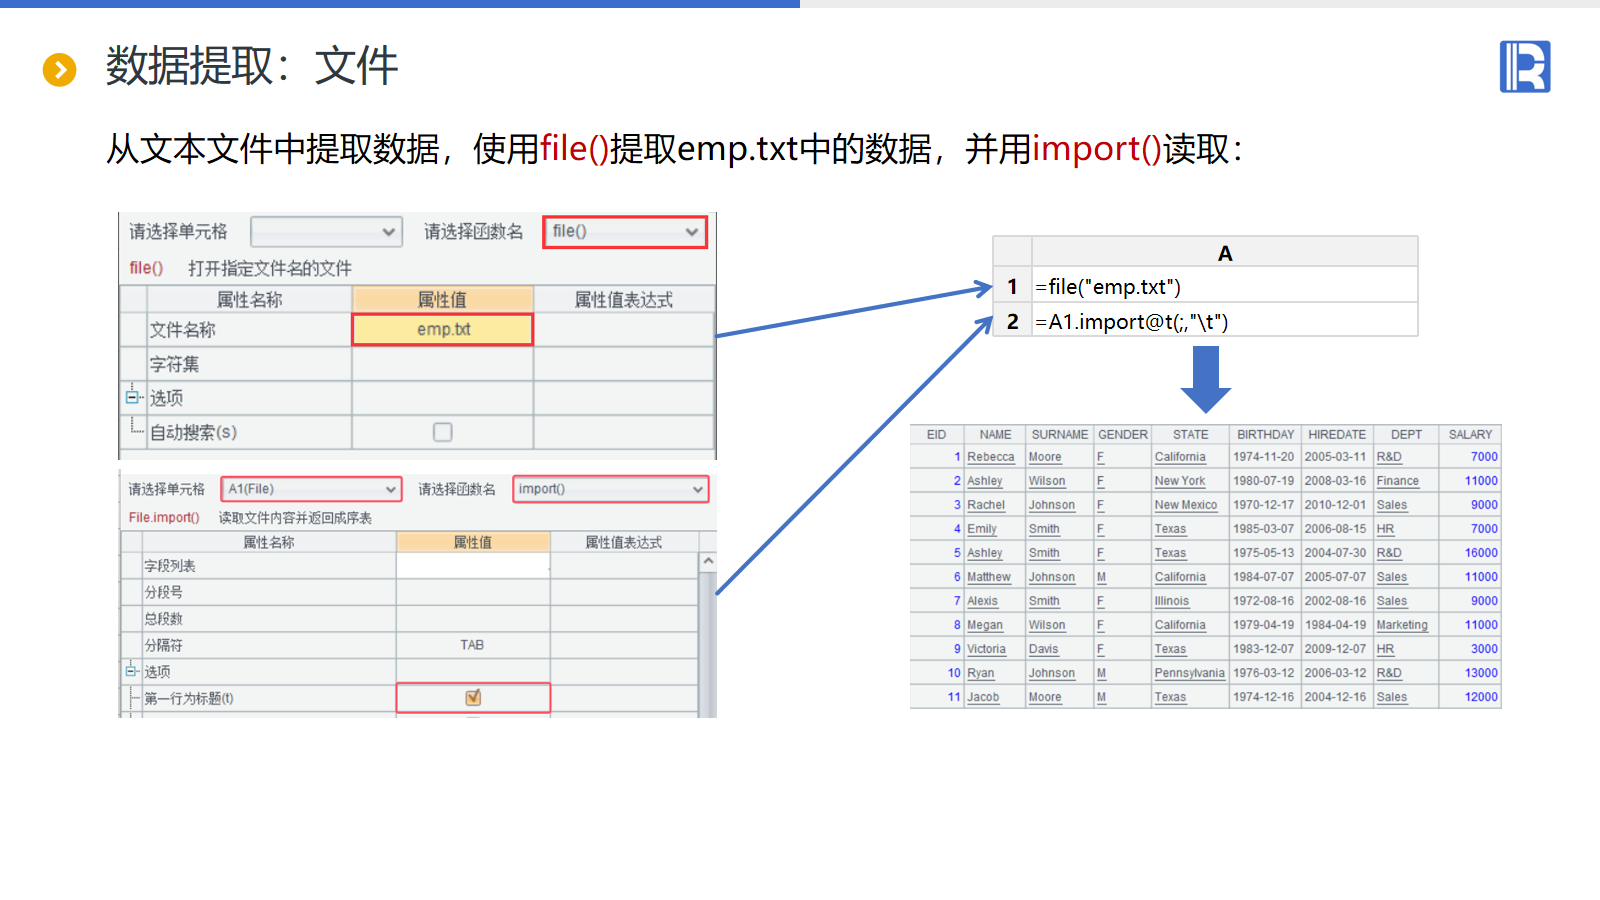Select the name cell "Jacob"

pos(995,697)
